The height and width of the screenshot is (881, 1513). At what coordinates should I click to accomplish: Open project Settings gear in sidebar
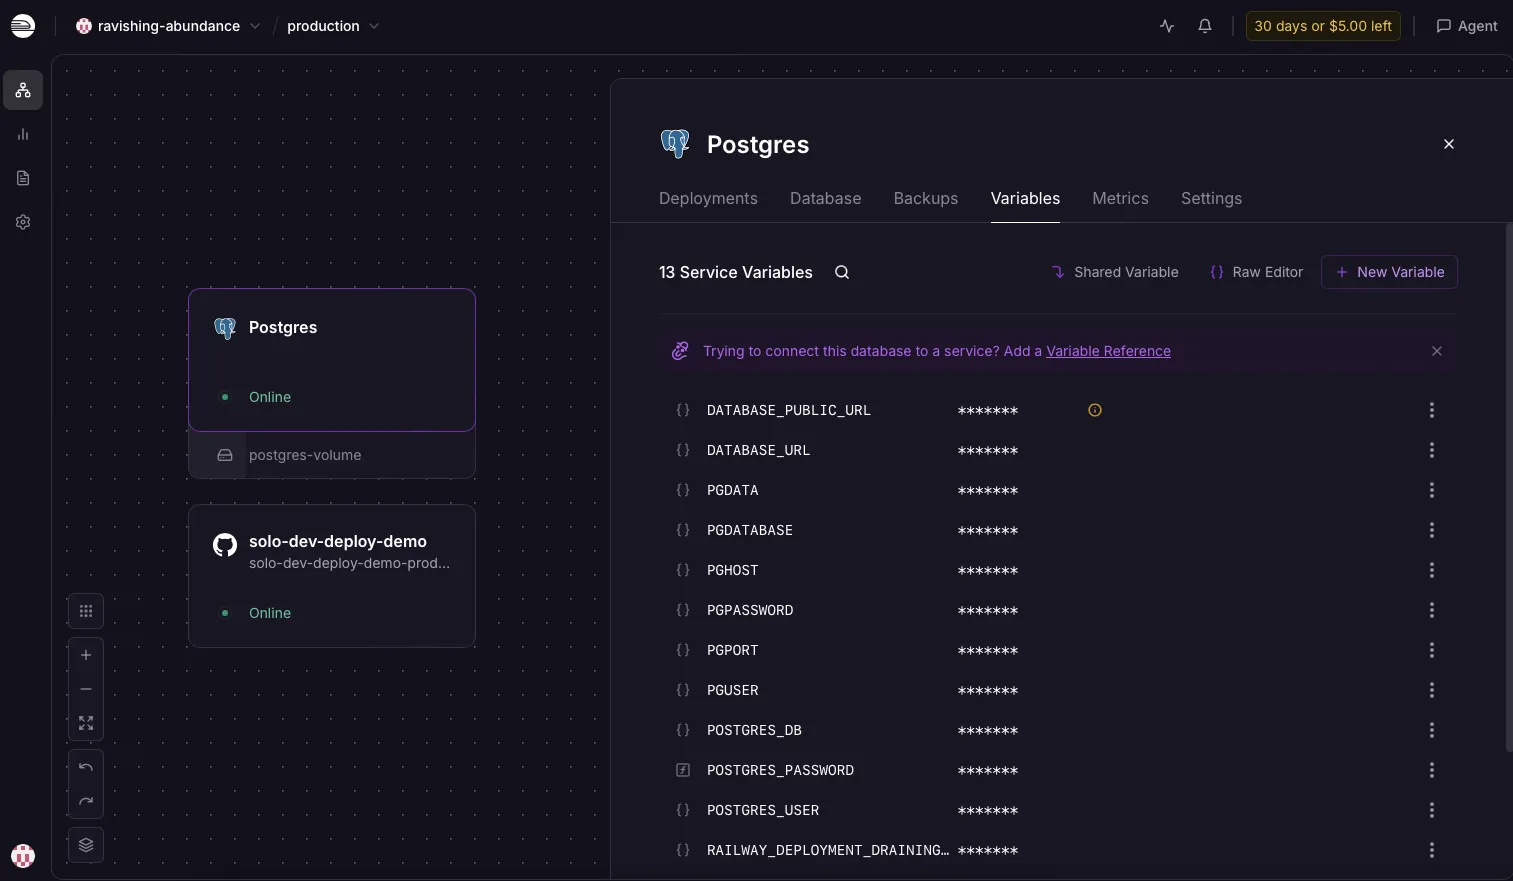23,222
